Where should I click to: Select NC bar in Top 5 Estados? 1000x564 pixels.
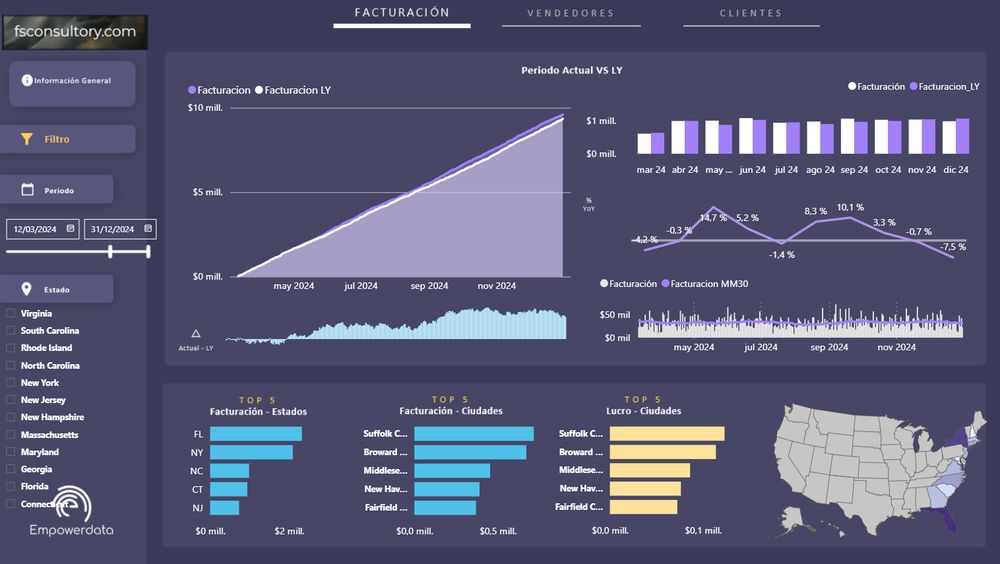(x=230, y=471)
